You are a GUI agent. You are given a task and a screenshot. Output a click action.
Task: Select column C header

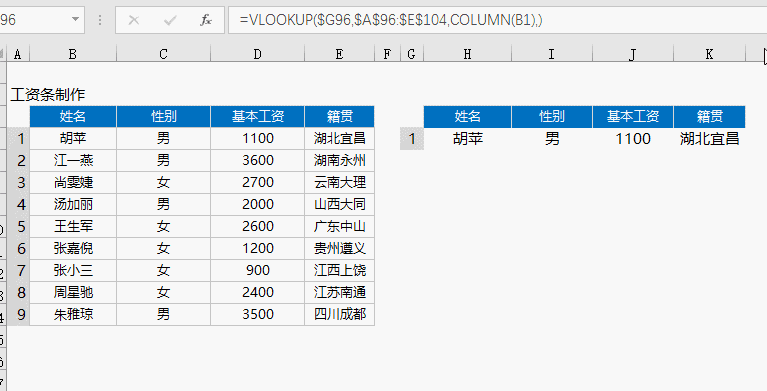[163, 54]
